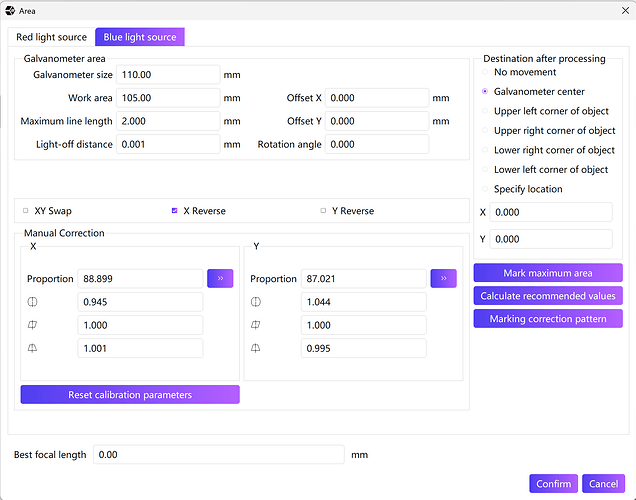Click the Galvanometer size field
Viewport: 636px width, 500px height.
click(168, 75)
